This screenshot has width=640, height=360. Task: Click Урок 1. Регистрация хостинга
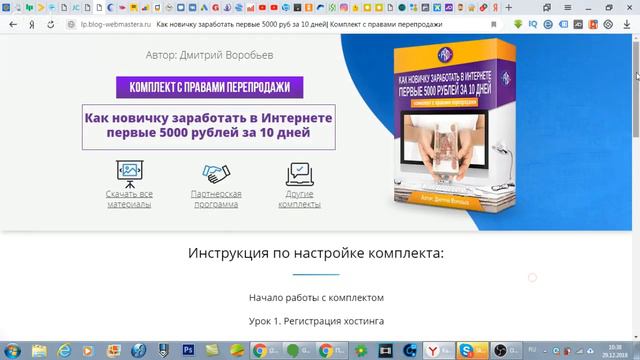coord(316,321)
